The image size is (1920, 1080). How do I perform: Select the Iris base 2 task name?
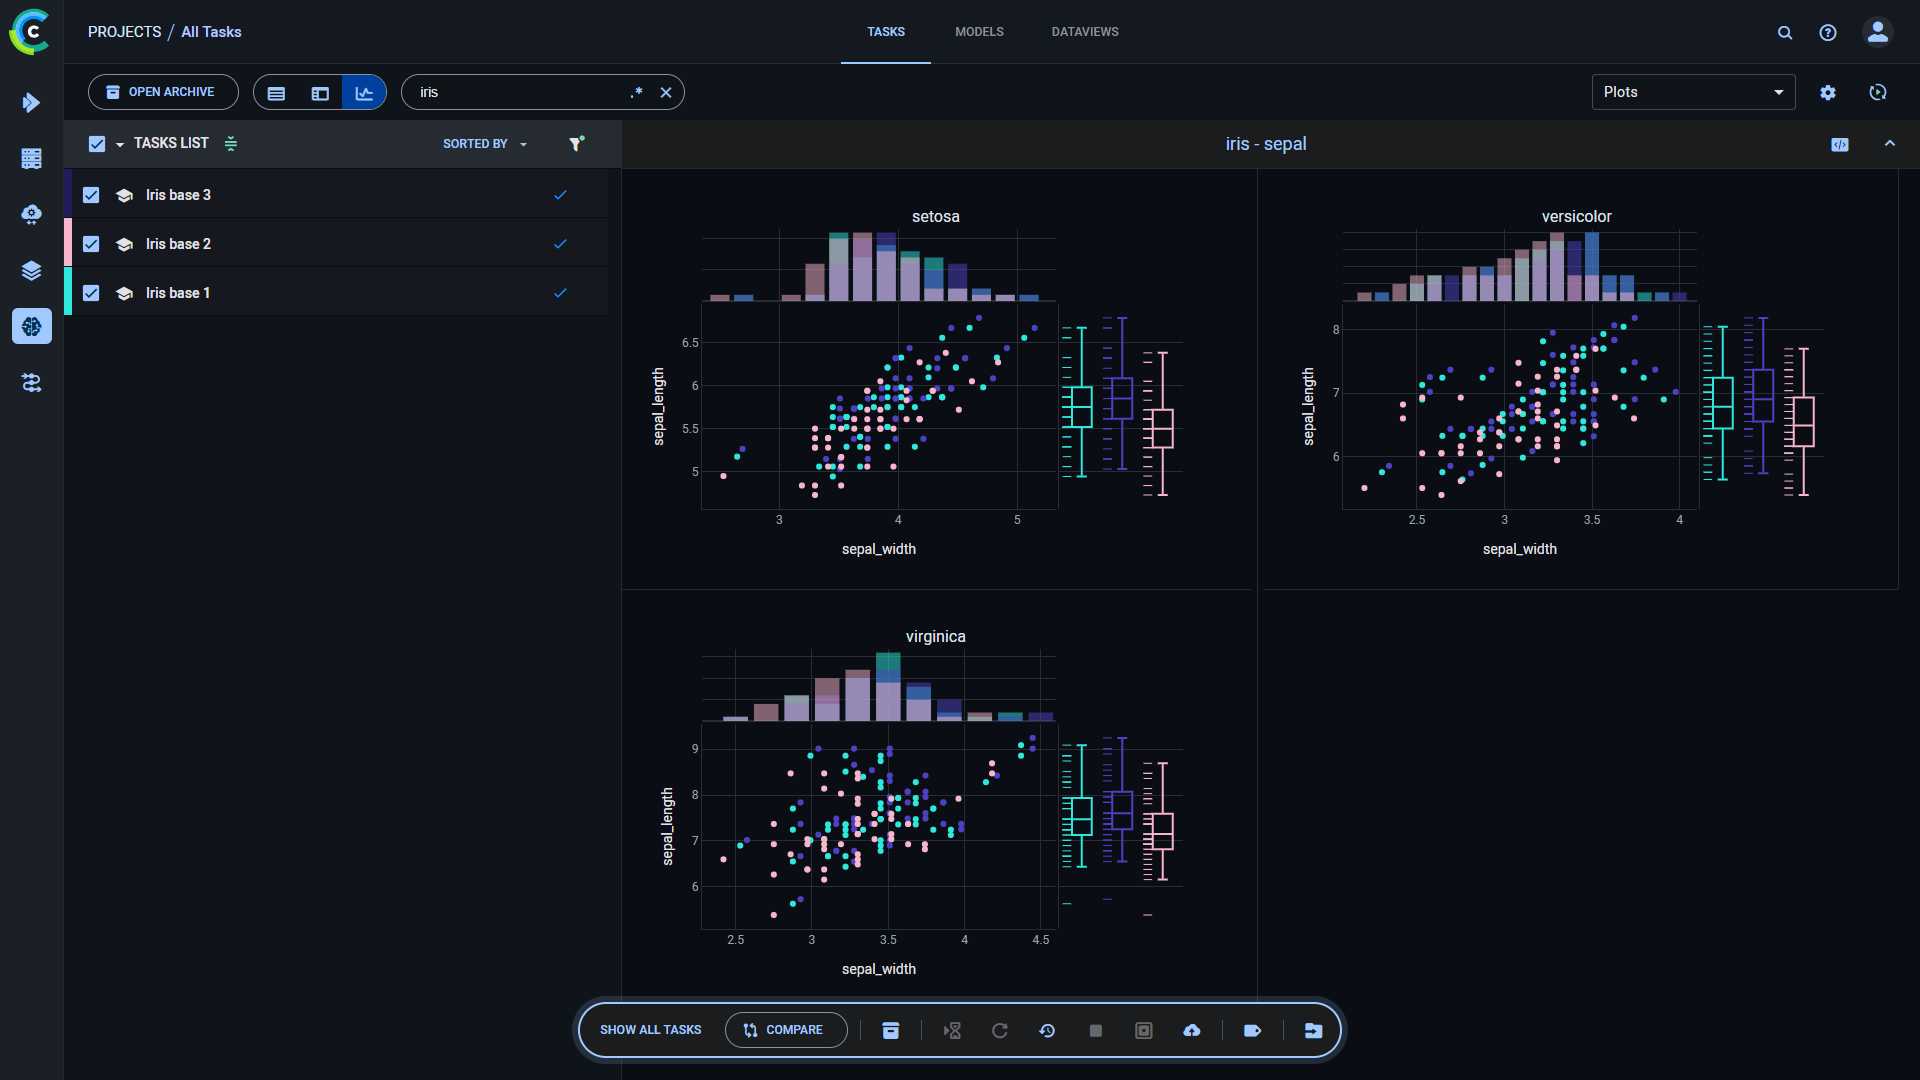point(178,244)
